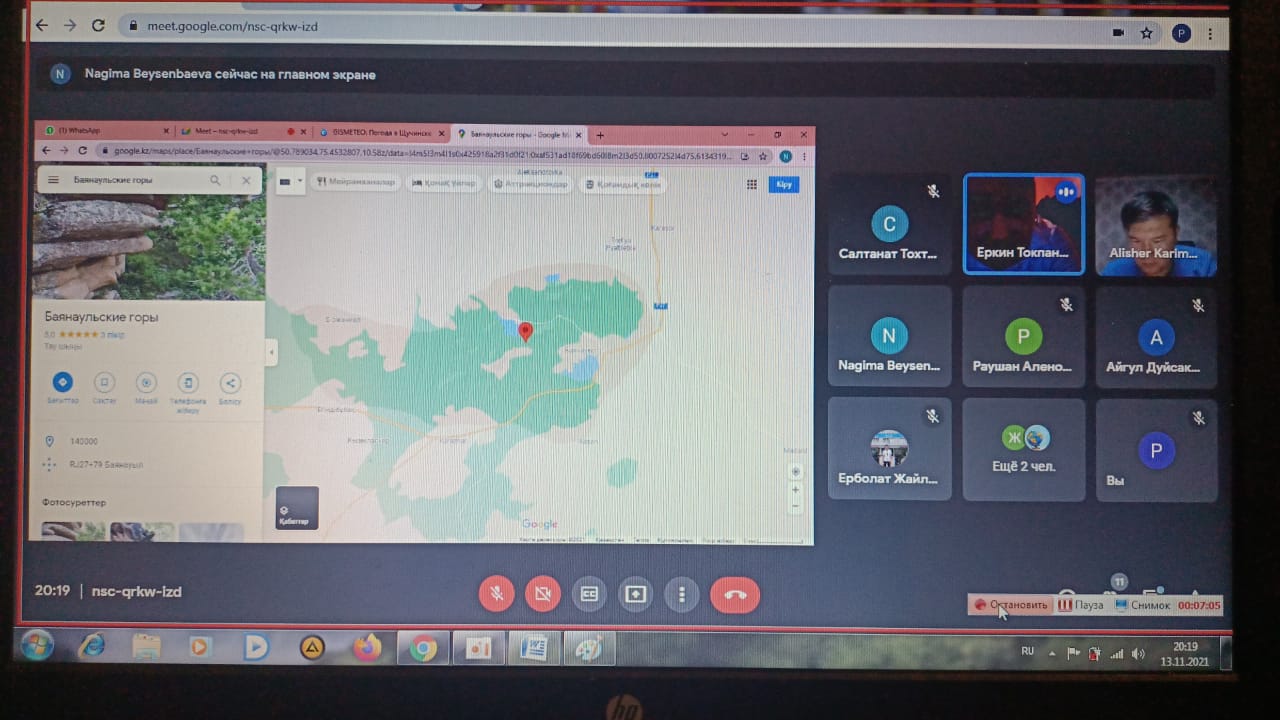Toggle closed captions in the call

(589, 594)
